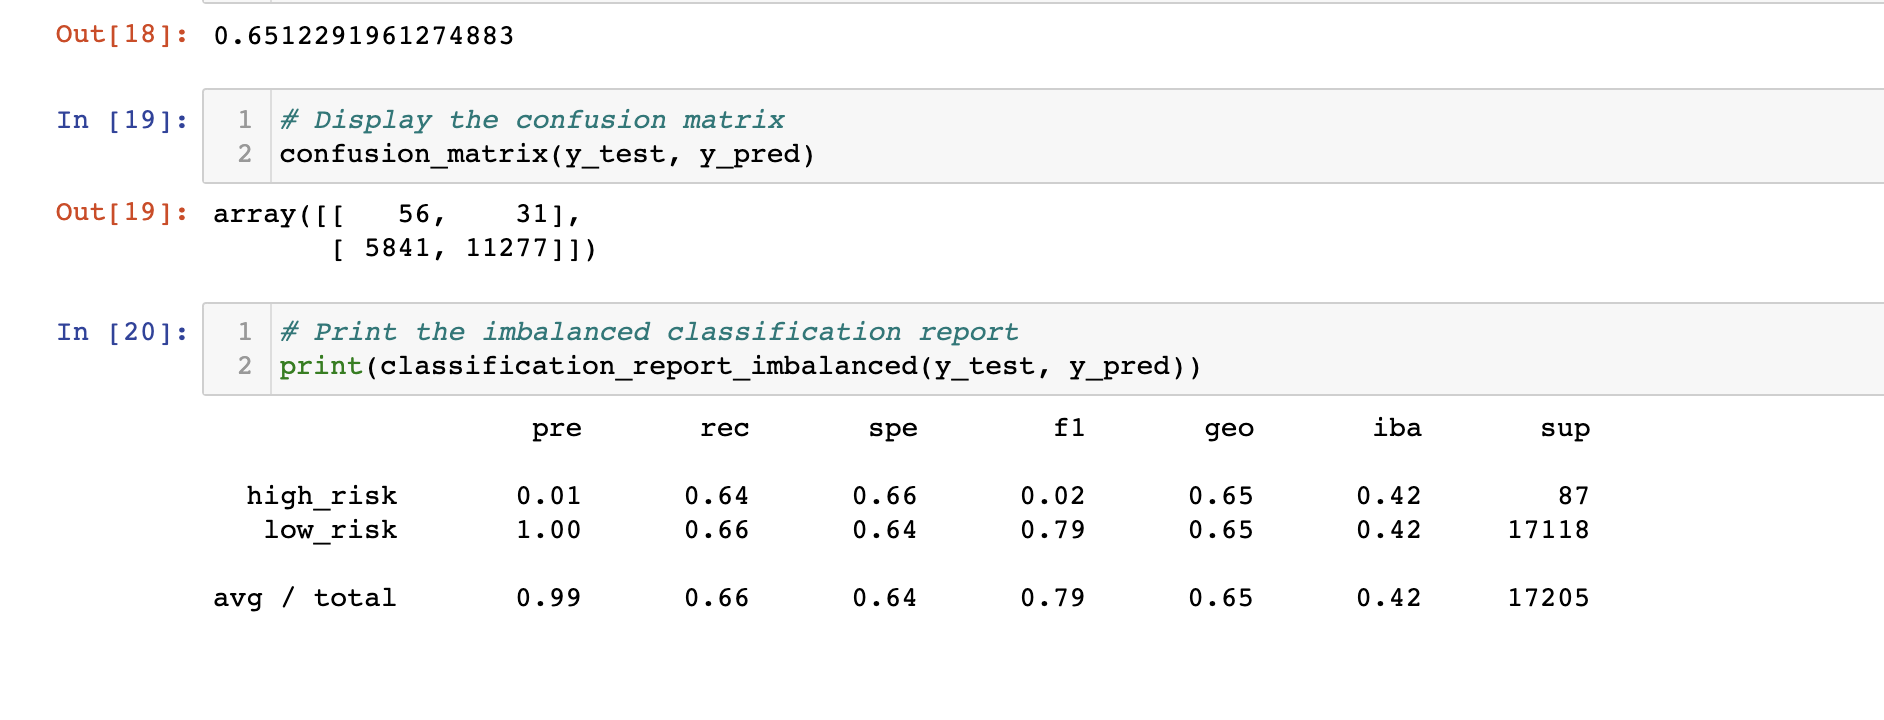This screenshot has height=720, width=1884.
Task: Click the '# Display the confusion matrix' comment
Action: (532, 120)
